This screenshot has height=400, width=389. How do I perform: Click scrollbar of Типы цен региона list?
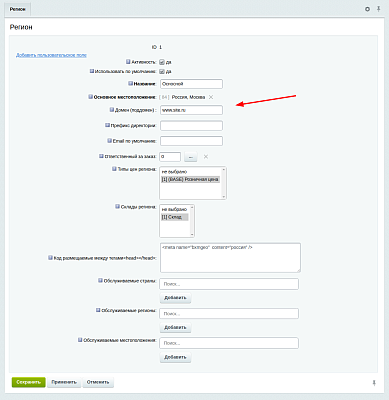tap(224, 183)
